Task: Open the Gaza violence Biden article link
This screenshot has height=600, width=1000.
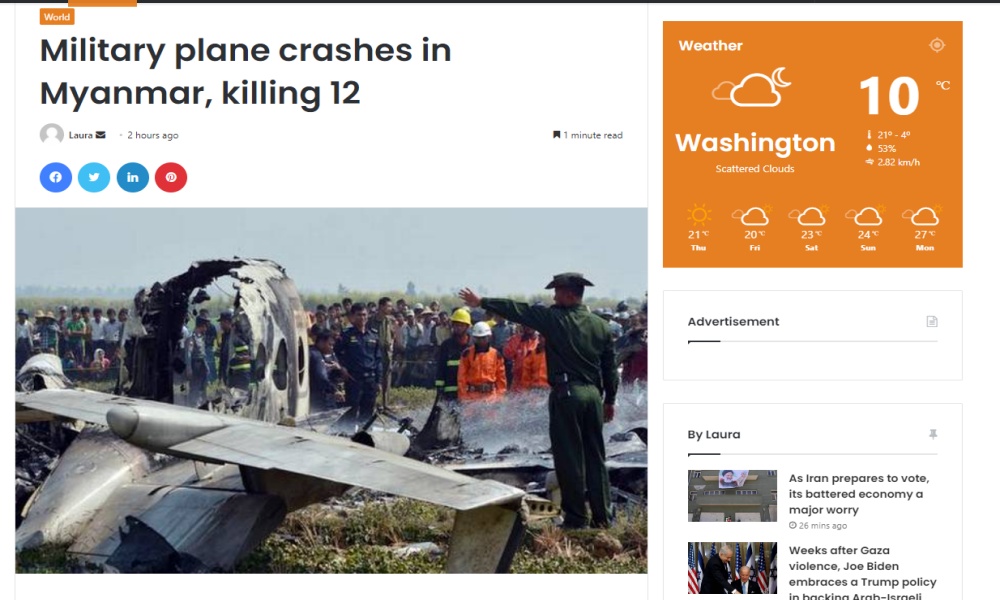Action: (862, 573)
